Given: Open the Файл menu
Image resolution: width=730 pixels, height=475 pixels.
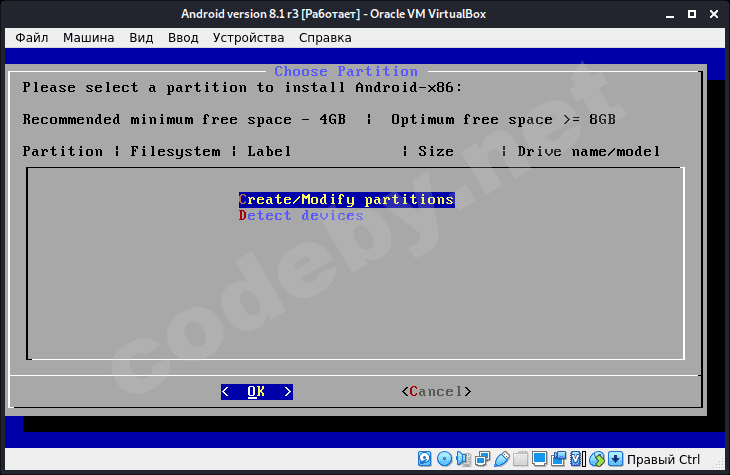Looking at the screenshot, I should pyautogui.click(x=32, y=38).
